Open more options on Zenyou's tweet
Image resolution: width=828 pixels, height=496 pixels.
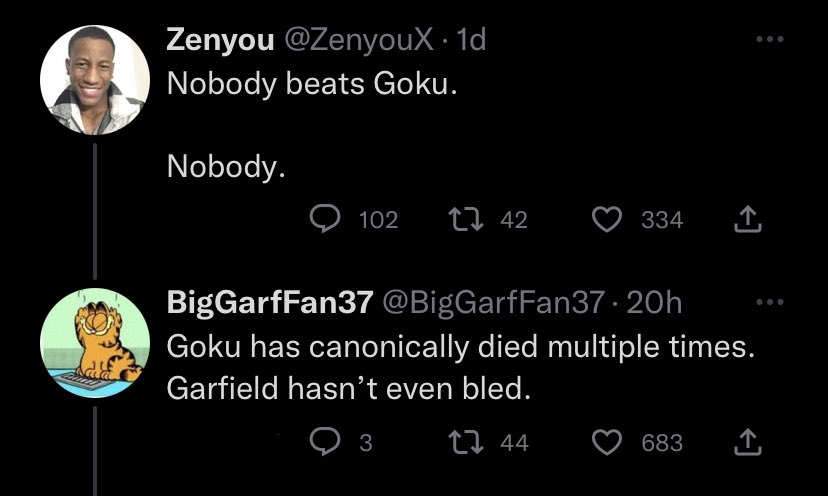pyautogui.click(x=767, y=40)
